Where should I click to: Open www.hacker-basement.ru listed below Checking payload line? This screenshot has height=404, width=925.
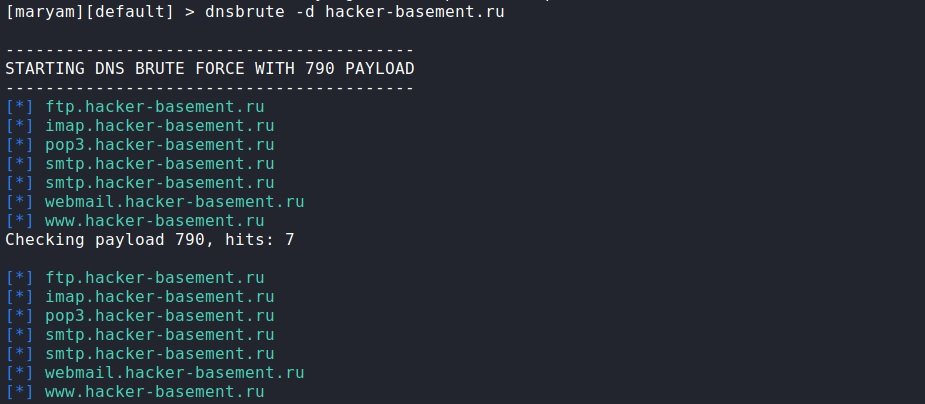(155, 391)
